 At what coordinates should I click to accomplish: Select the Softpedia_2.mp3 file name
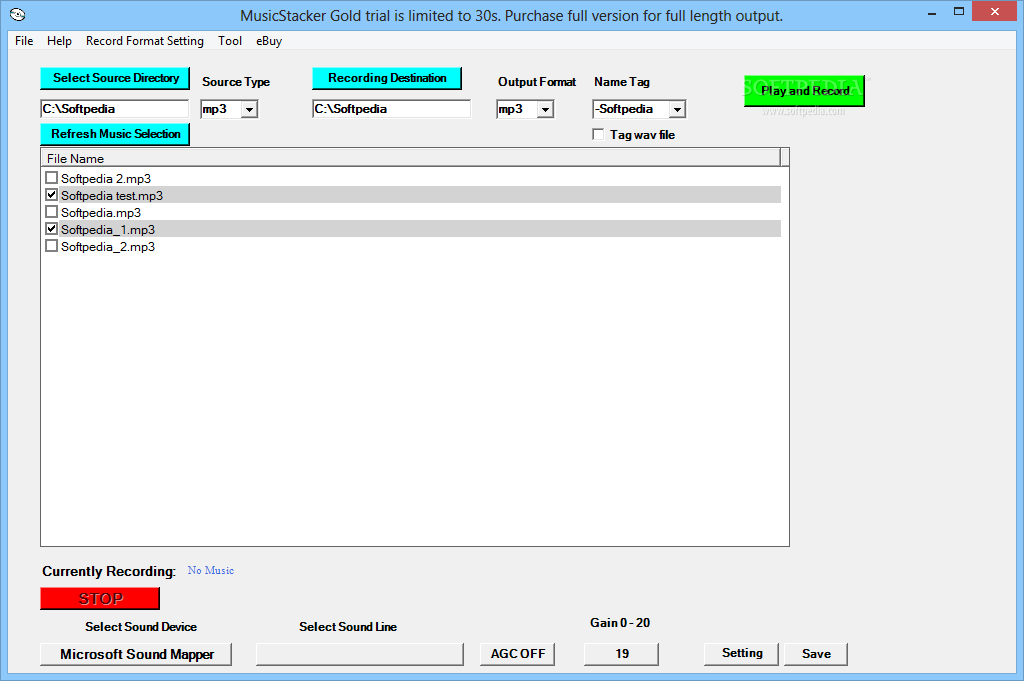[x=108, y=246]
